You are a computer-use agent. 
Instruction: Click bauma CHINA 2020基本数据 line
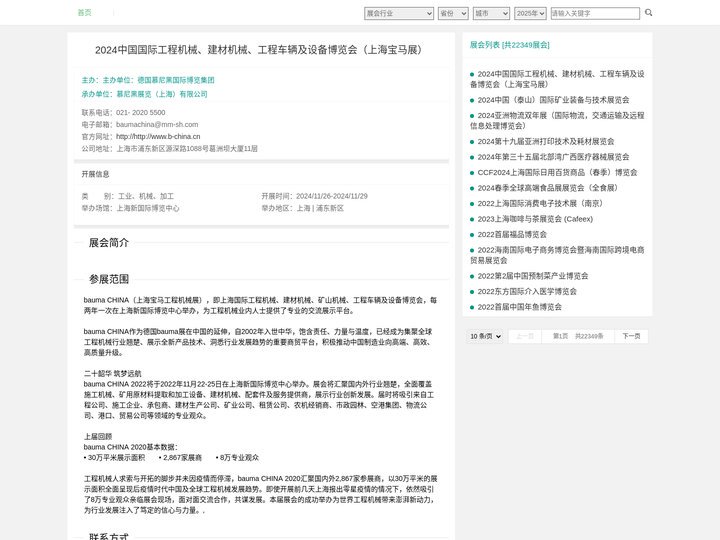[x=131, y=447]
